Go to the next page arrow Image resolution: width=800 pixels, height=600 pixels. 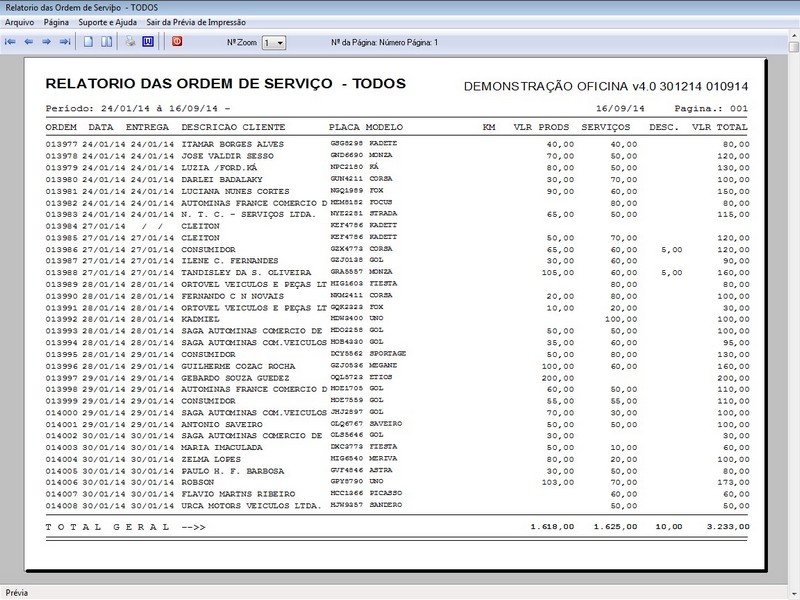(x=46, y=42)
